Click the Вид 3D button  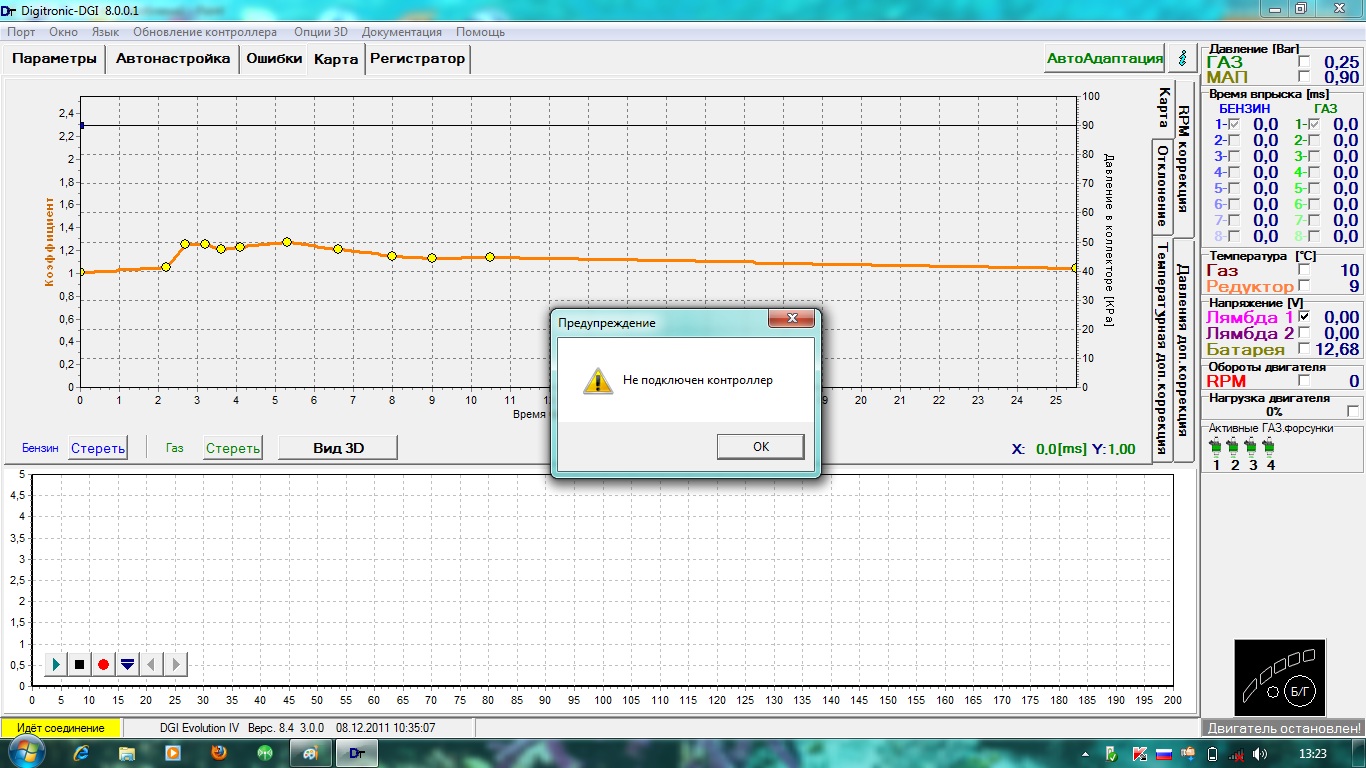tap(338, 448)
